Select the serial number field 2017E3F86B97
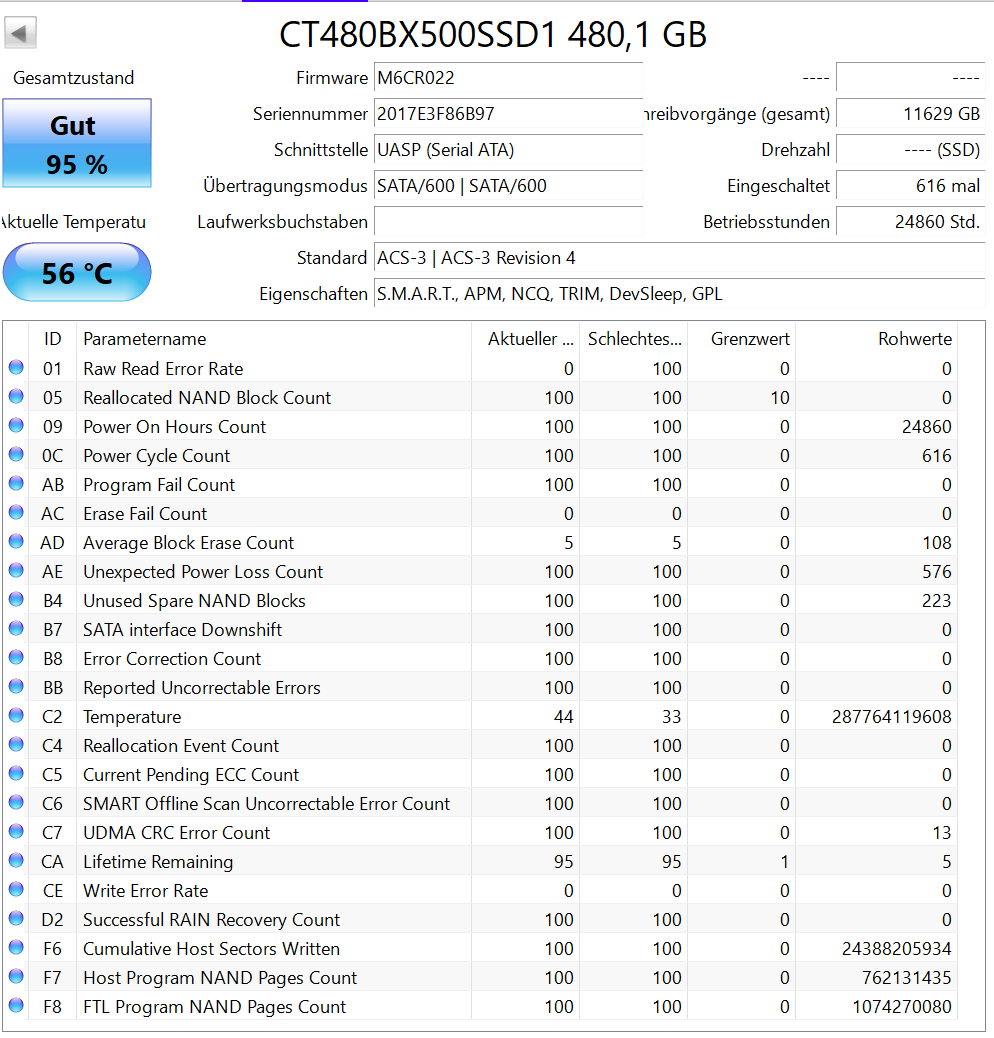994x1038 pixels. 508,114
